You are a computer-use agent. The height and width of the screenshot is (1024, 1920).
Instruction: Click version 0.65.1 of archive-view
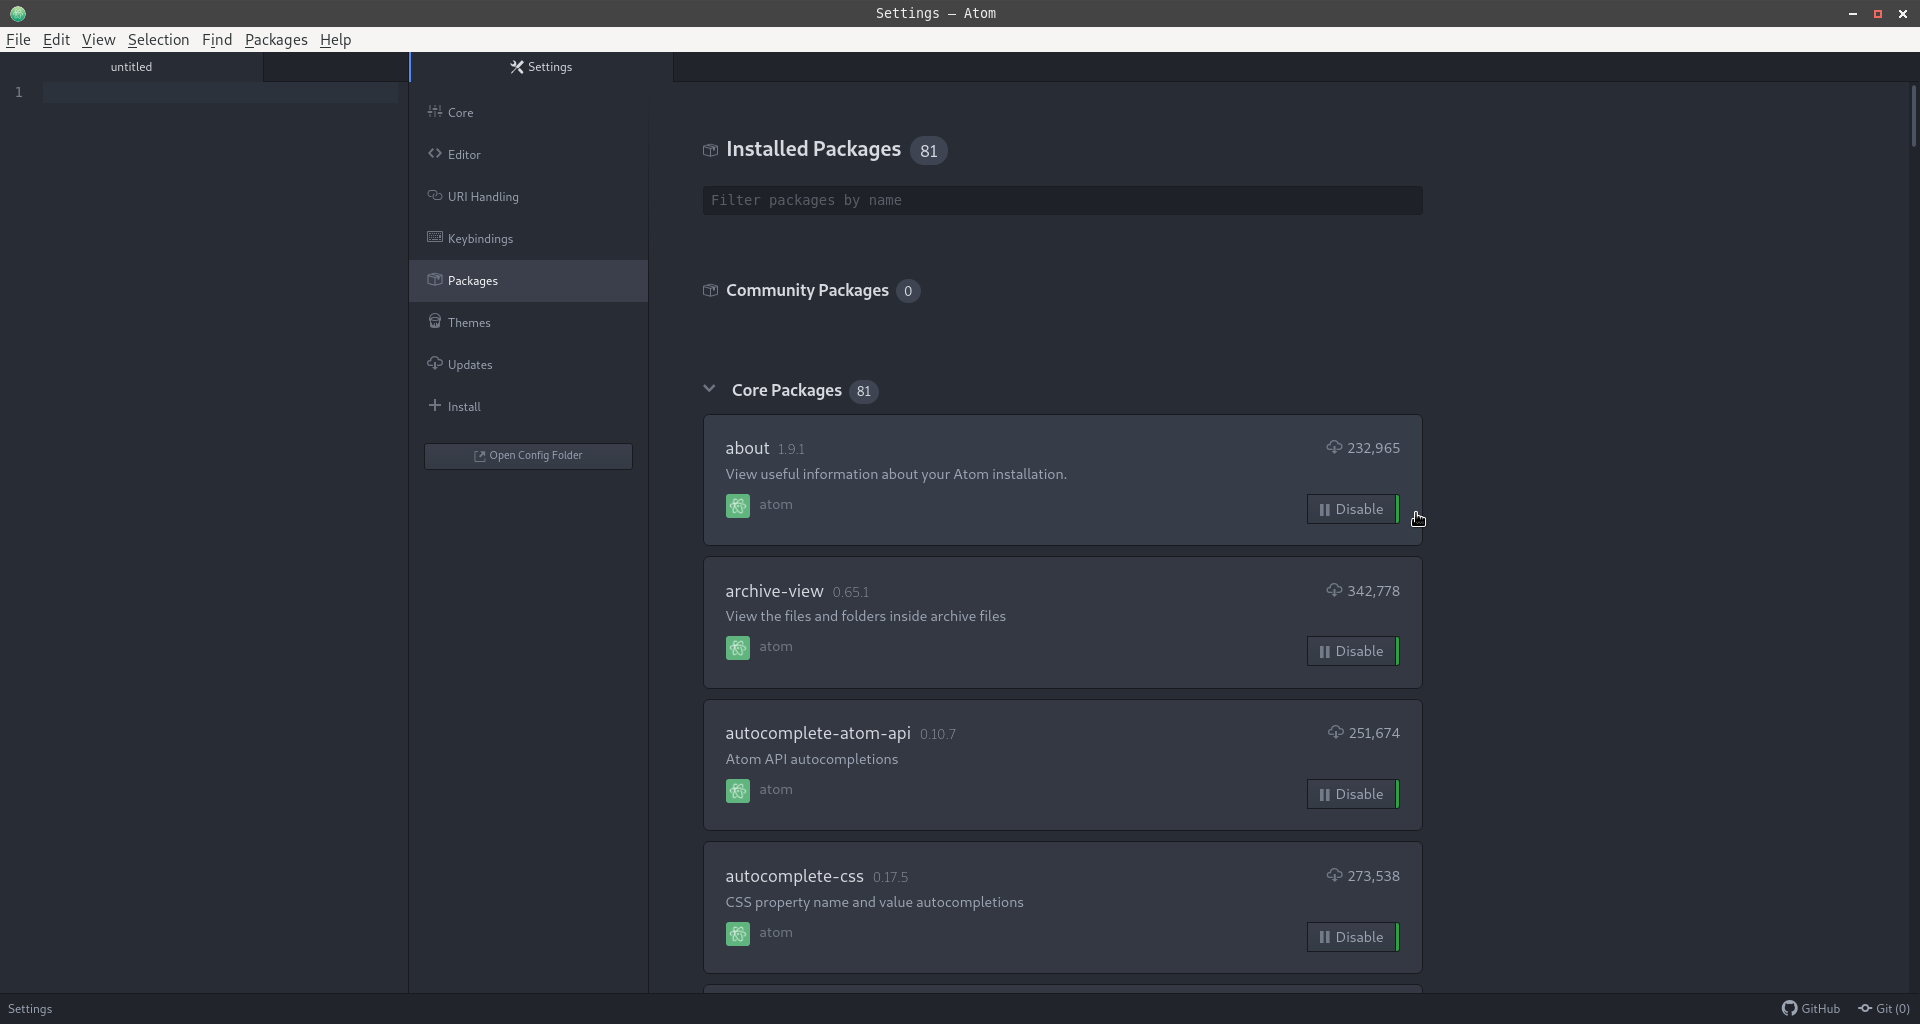coord(851,592)
